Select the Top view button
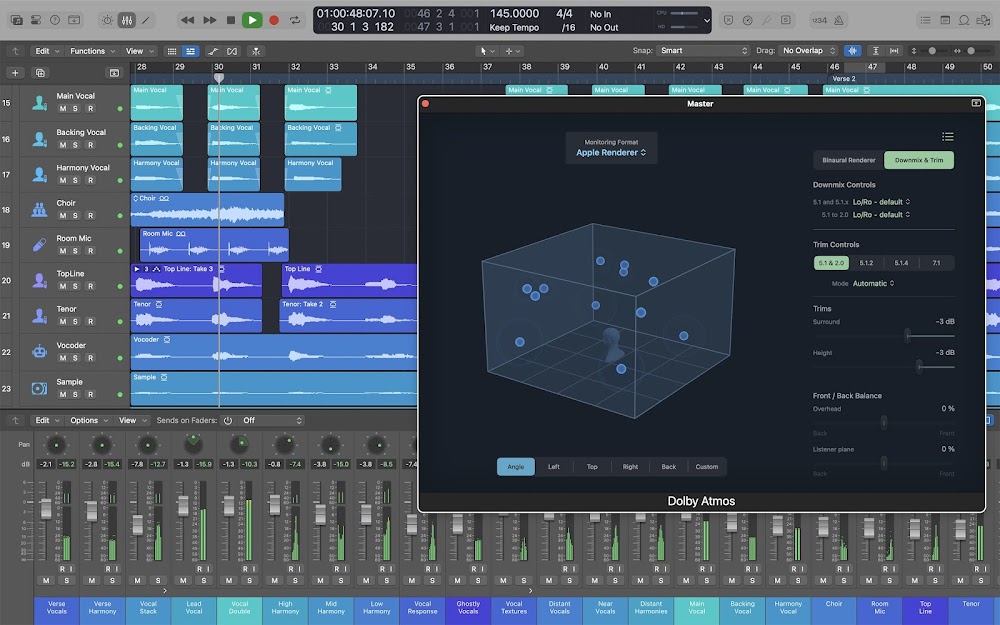Viewport: 1000px width, 625px height. [x=592, y=467]
